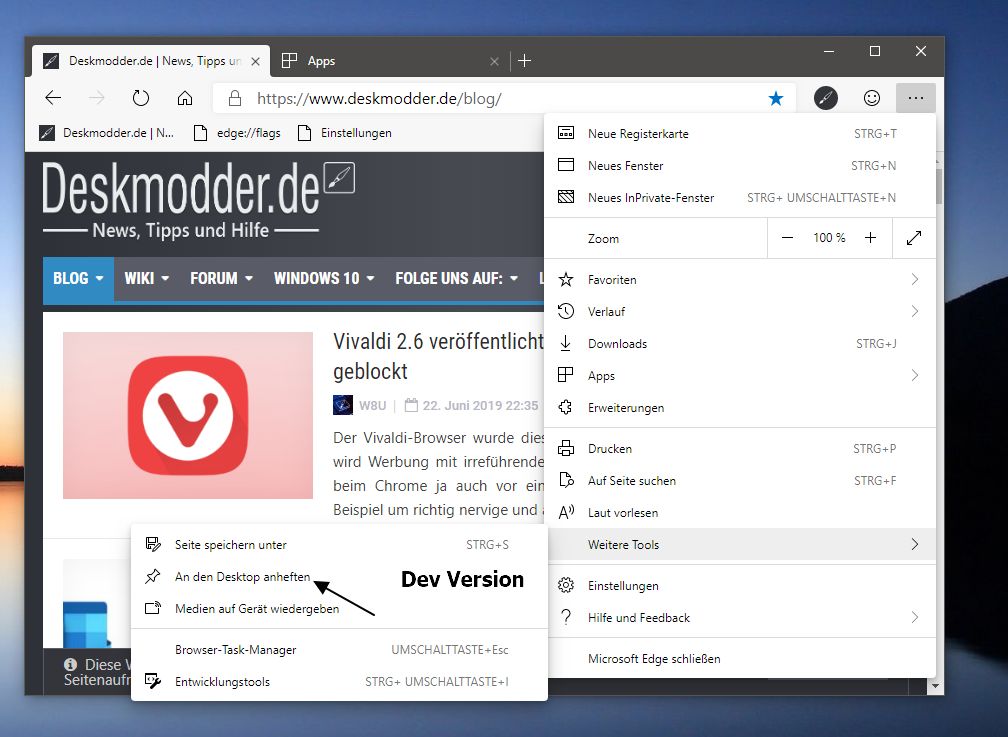The width and height of the screenshot is (1008, 737).
Task: Expand Hilfe und Feedback submenu
Action: tap(740, 617)
